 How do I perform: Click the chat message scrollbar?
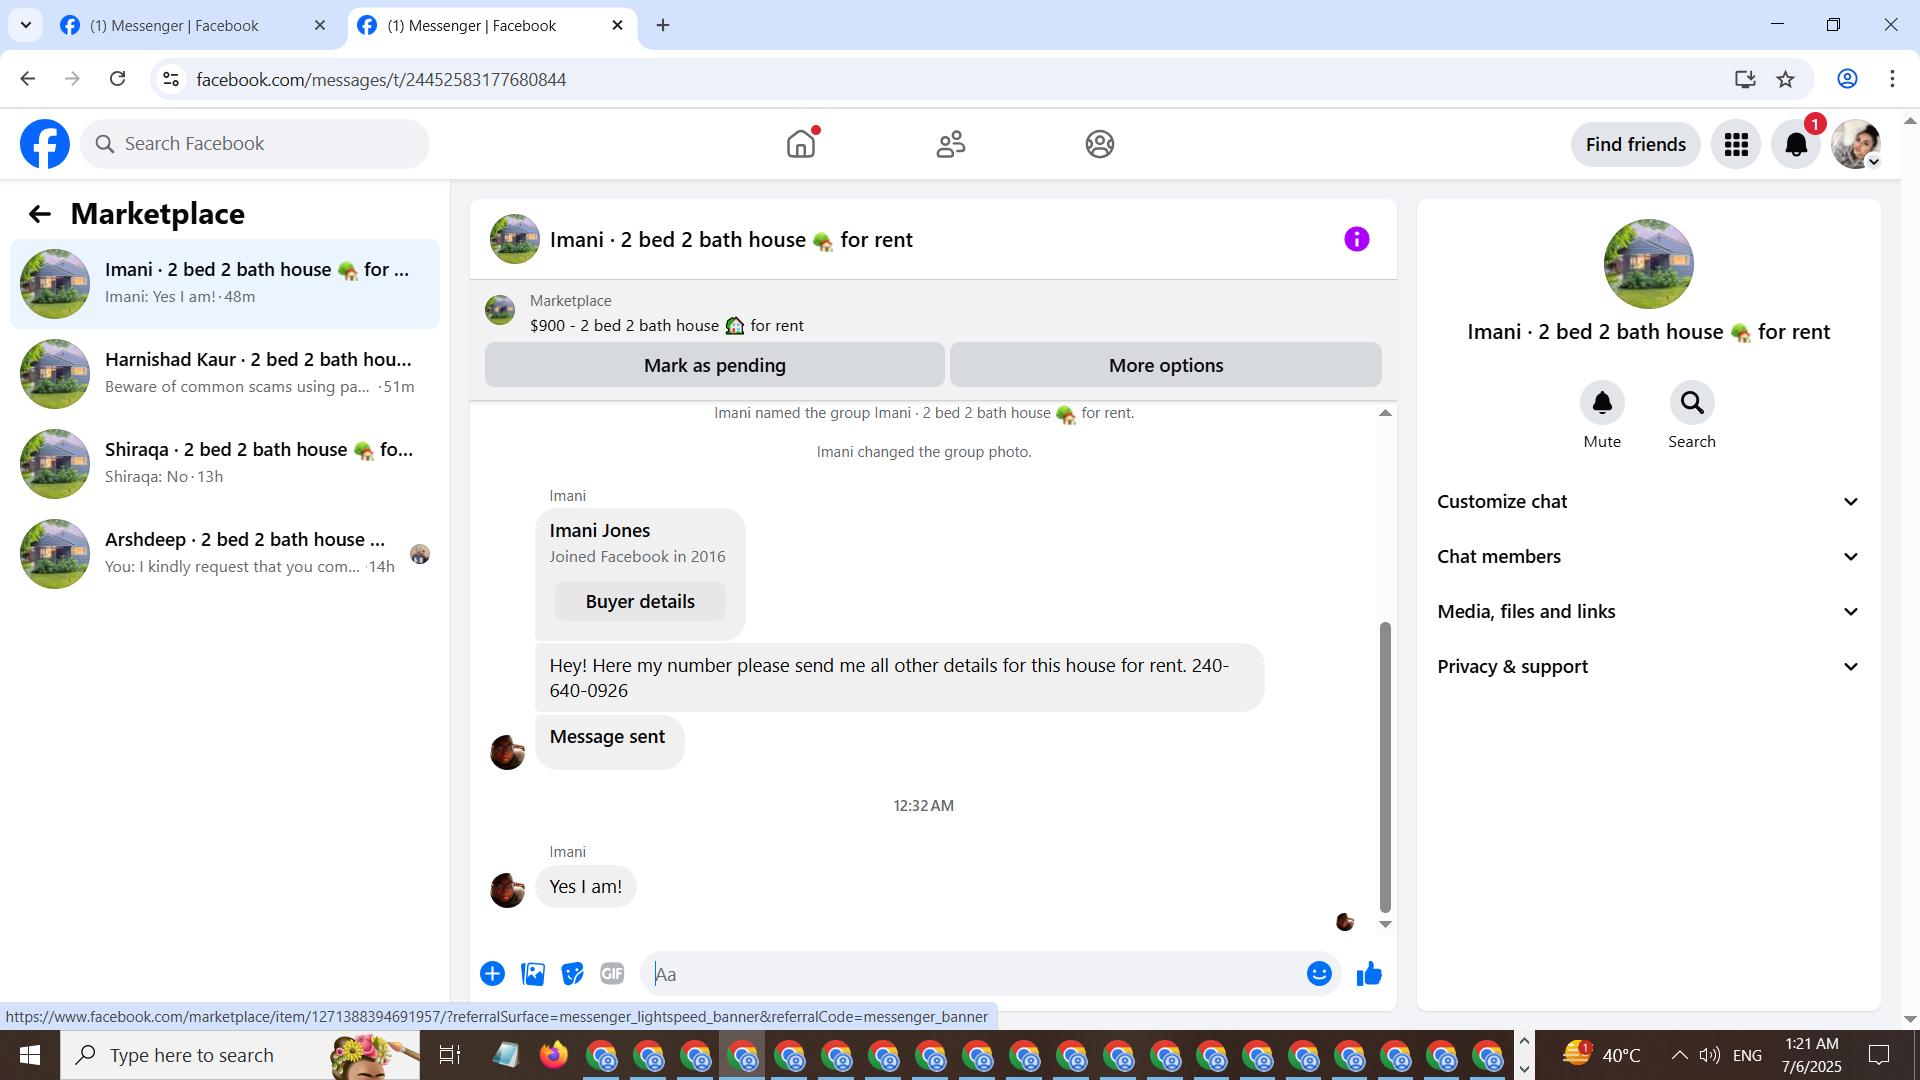coord(1385,767)
